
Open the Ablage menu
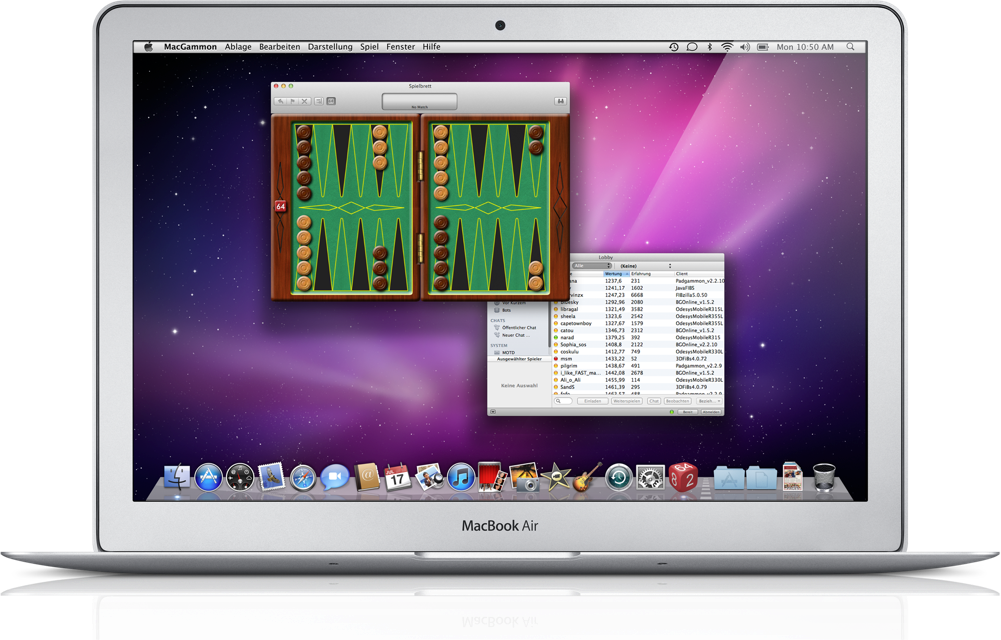[238, 47]
